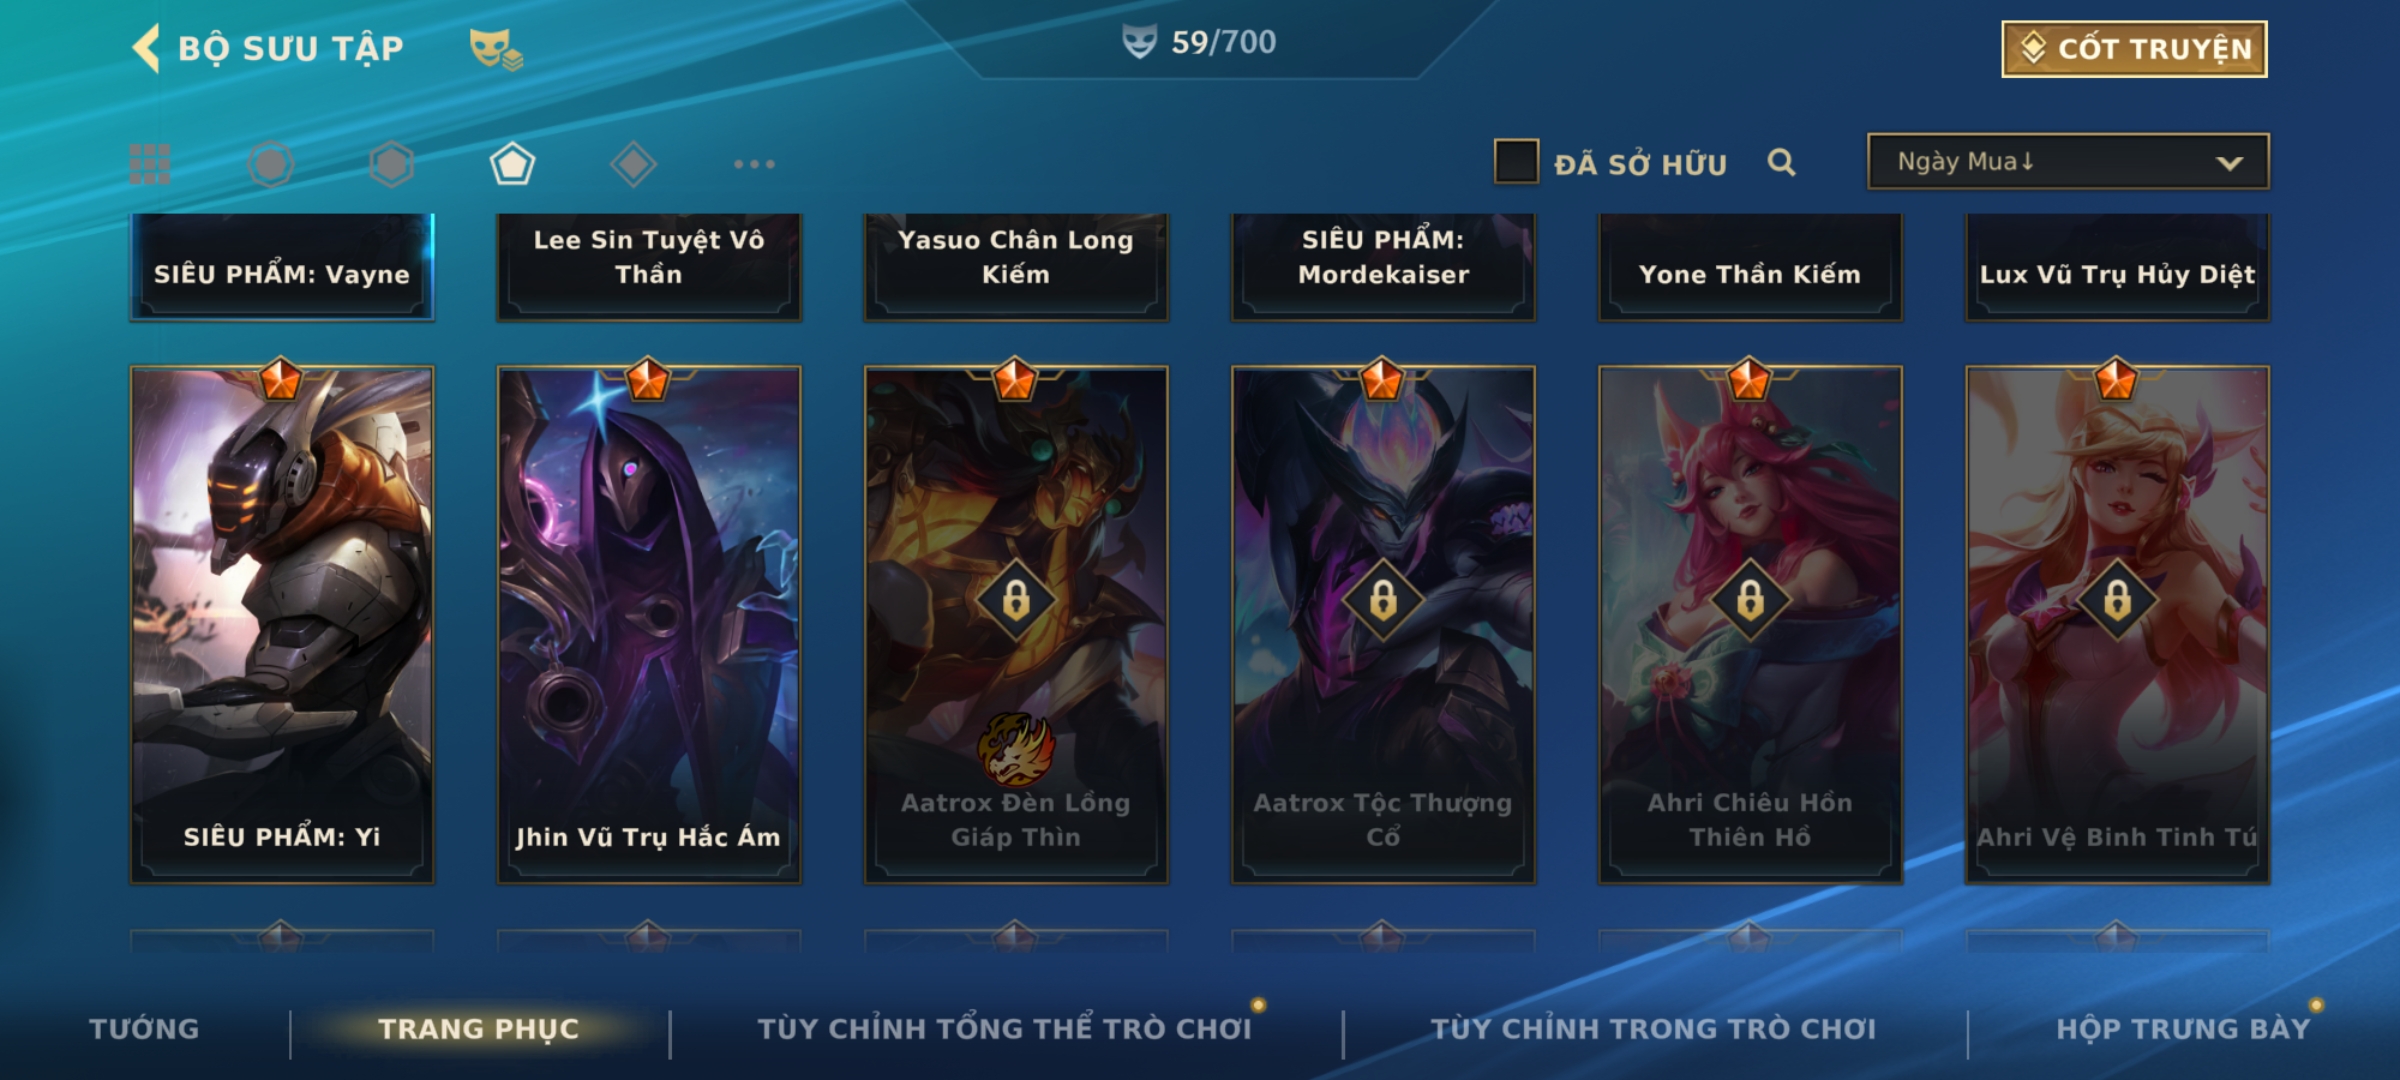Switch to the Tướng tab

tap(144, 1029)
